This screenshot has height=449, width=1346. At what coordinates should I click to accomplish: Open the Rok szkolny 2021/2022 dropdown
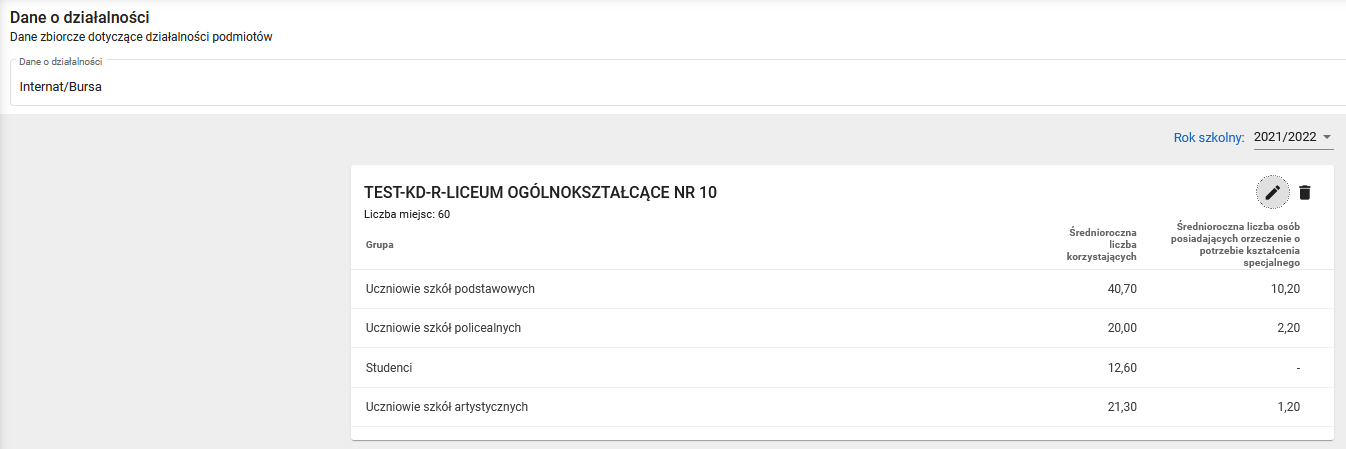tap(1293, 137)
